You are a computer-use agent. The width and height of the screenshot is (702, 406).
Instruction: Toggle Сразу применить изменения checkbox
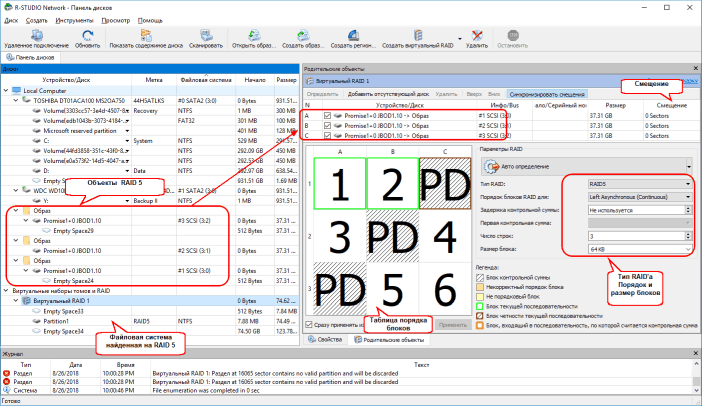pos(308,325)
